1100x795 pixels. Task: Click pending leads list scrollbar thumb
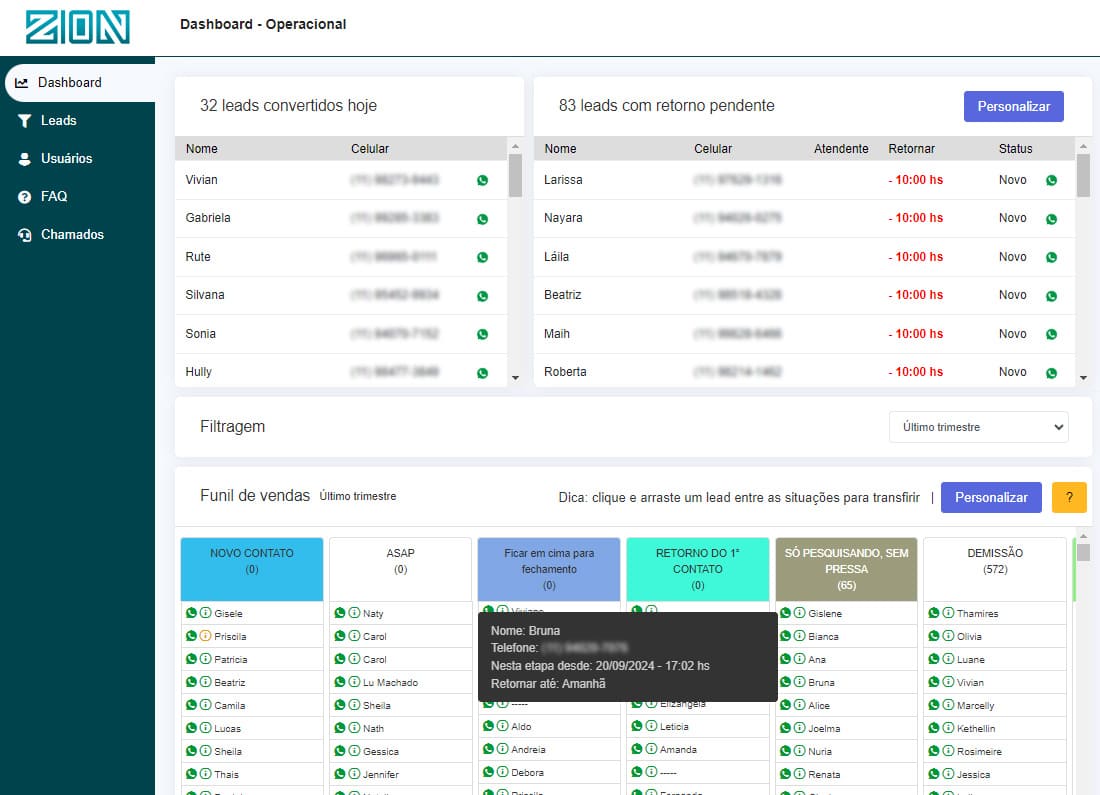1083,175
